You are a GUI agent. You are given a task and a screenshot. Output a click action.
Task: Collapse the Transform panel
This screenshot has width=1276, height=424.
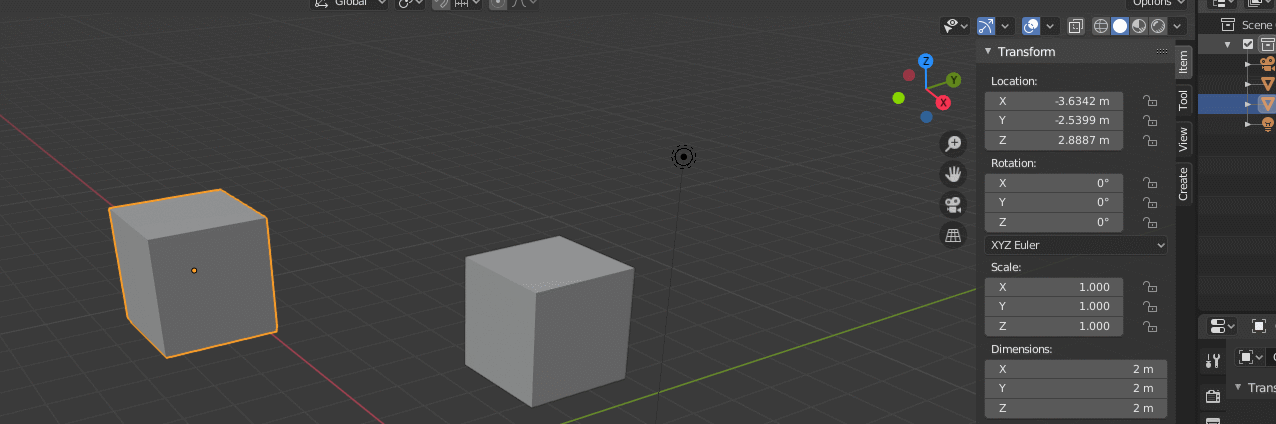click(988, 51)
